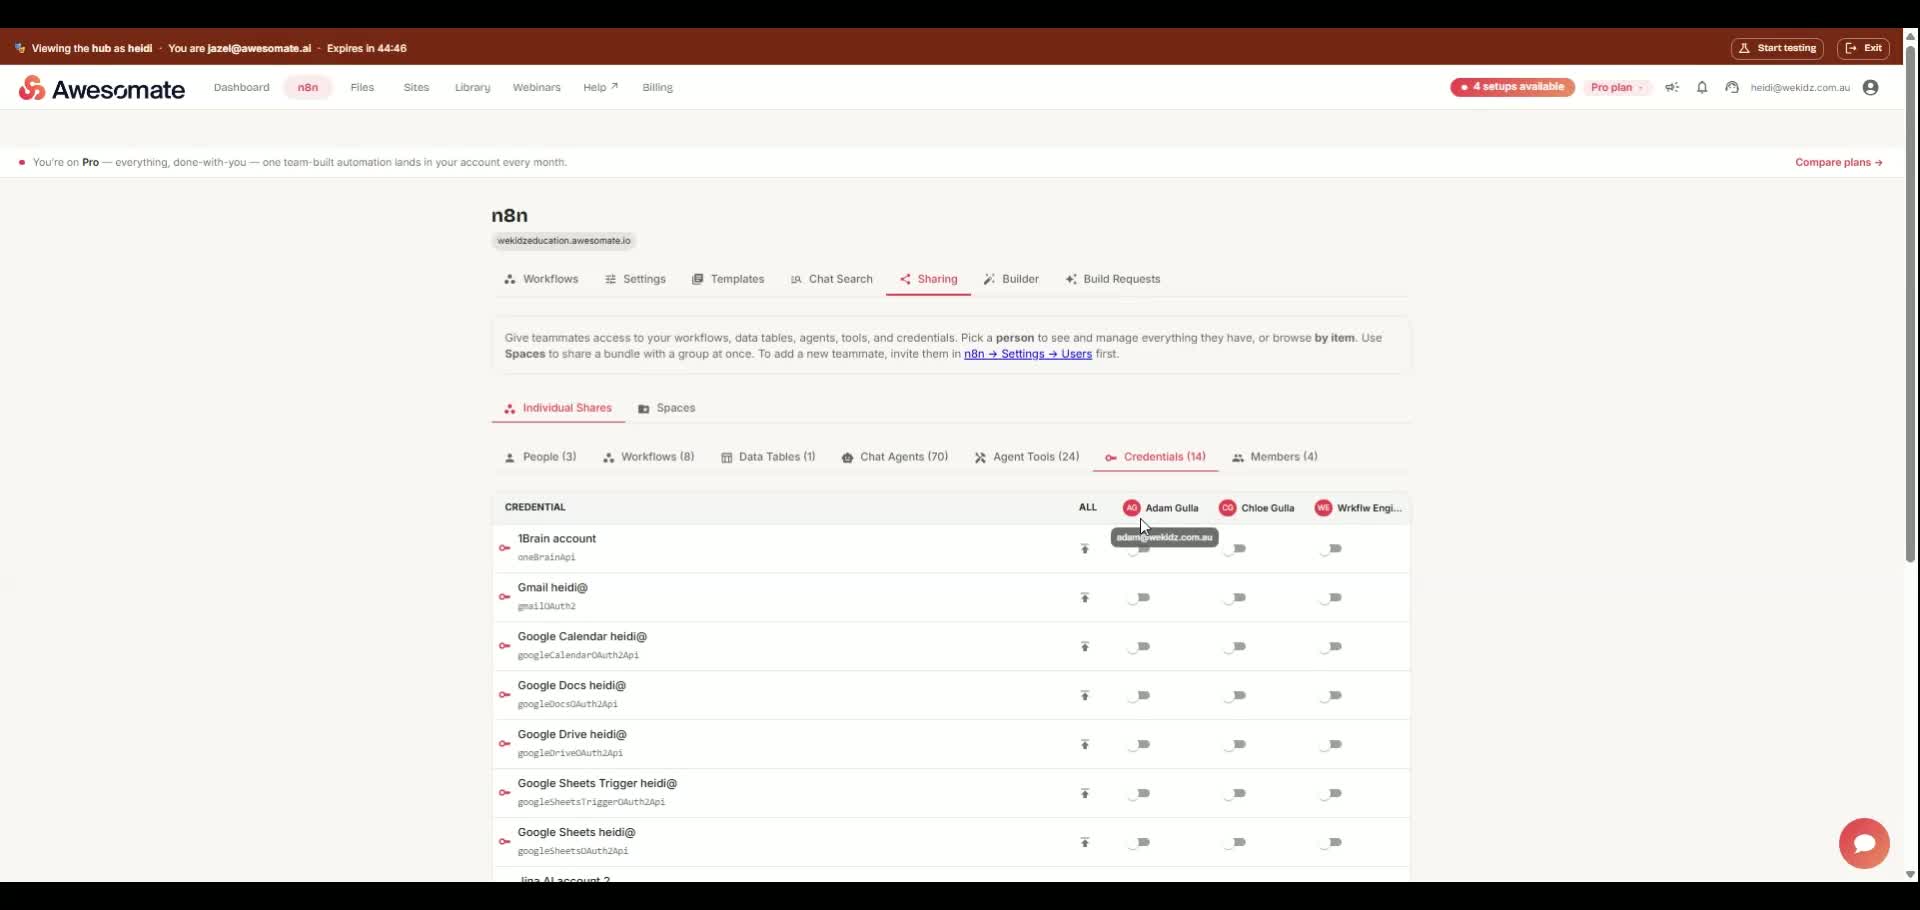Toggle Google Drive heidi@ for Chloe Gulla
This screenshot has width=1920, height=910.
(1236, 745)
